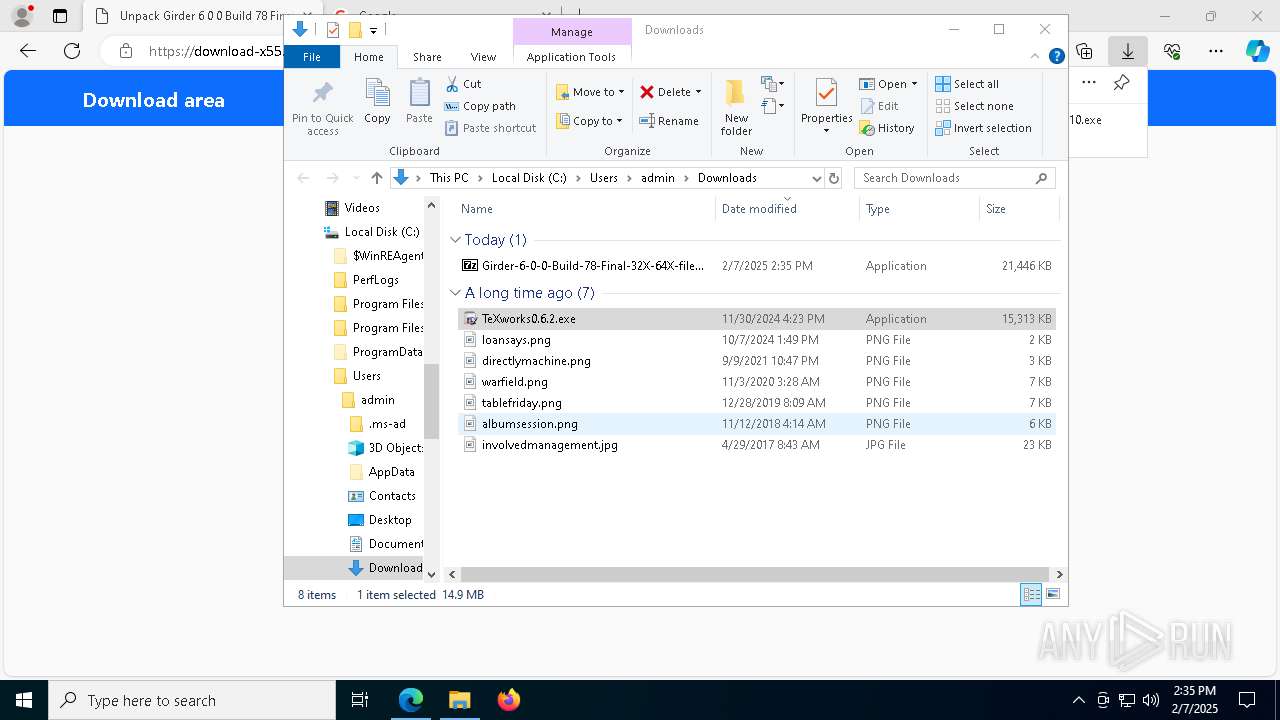Select albumsession.png file
This screenshot has height=720, width=1280.
(756, 424)
